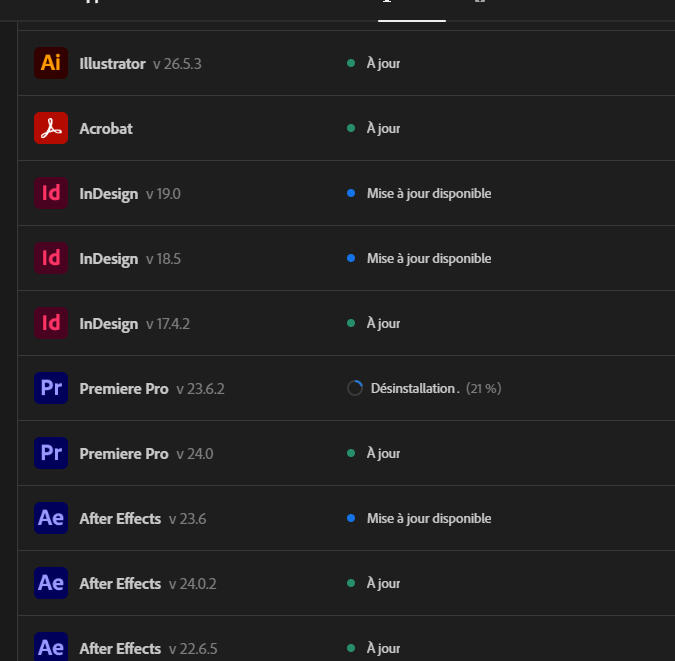Screen dimensions: 675x661
Task: Click the Illustrator app icon
Action: click(51, 63)
